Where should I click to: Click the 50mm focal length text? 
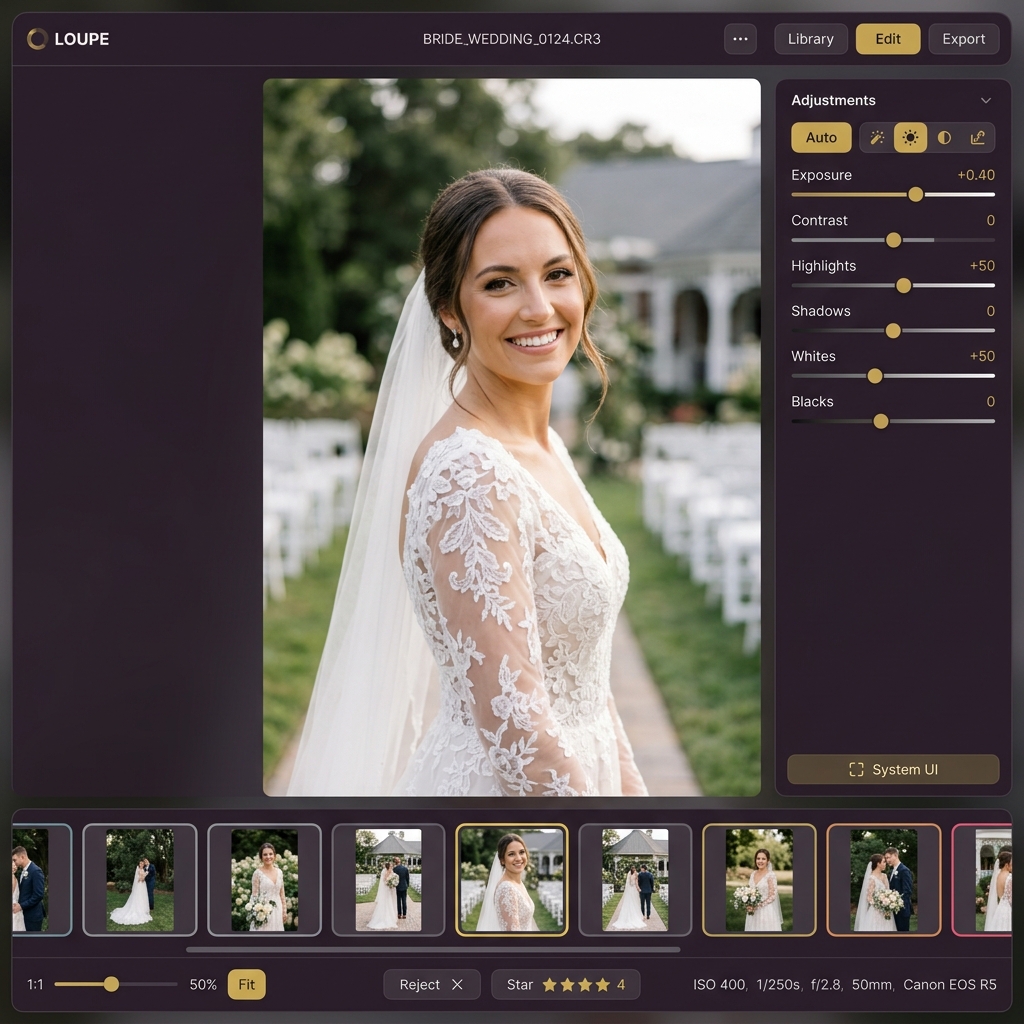[872, 984]
